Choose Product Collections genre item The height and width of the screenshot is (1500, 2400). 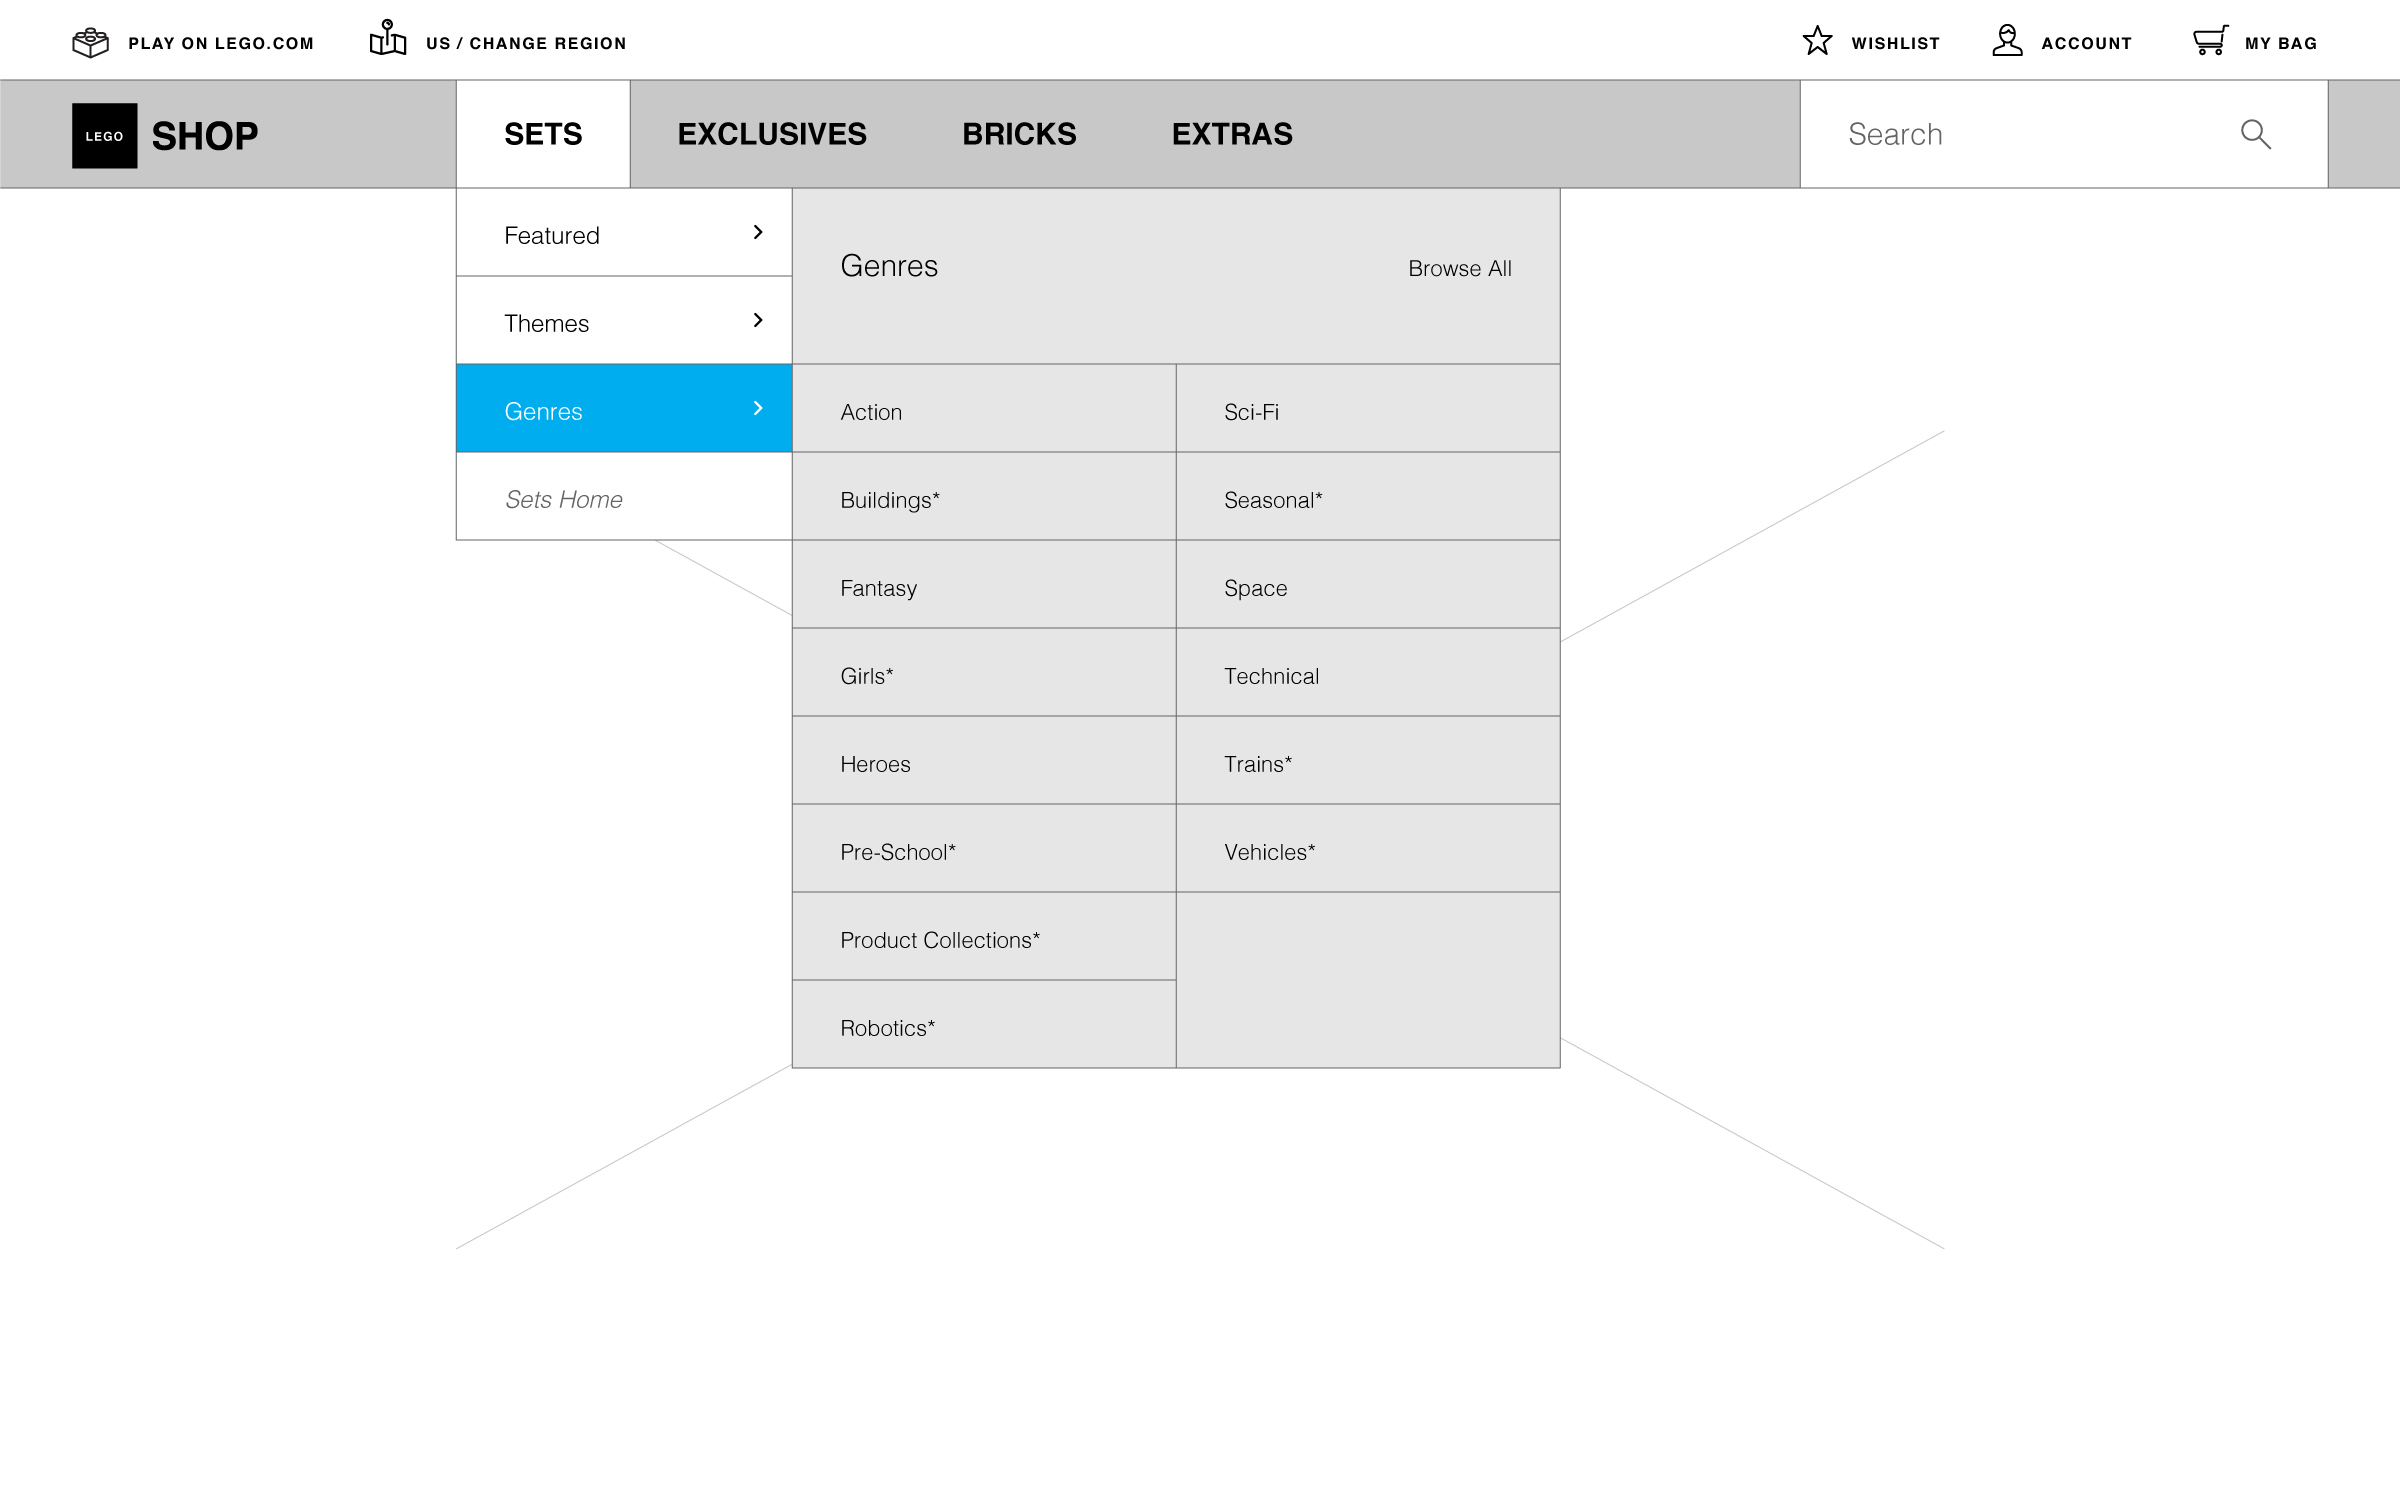(939, 941)
